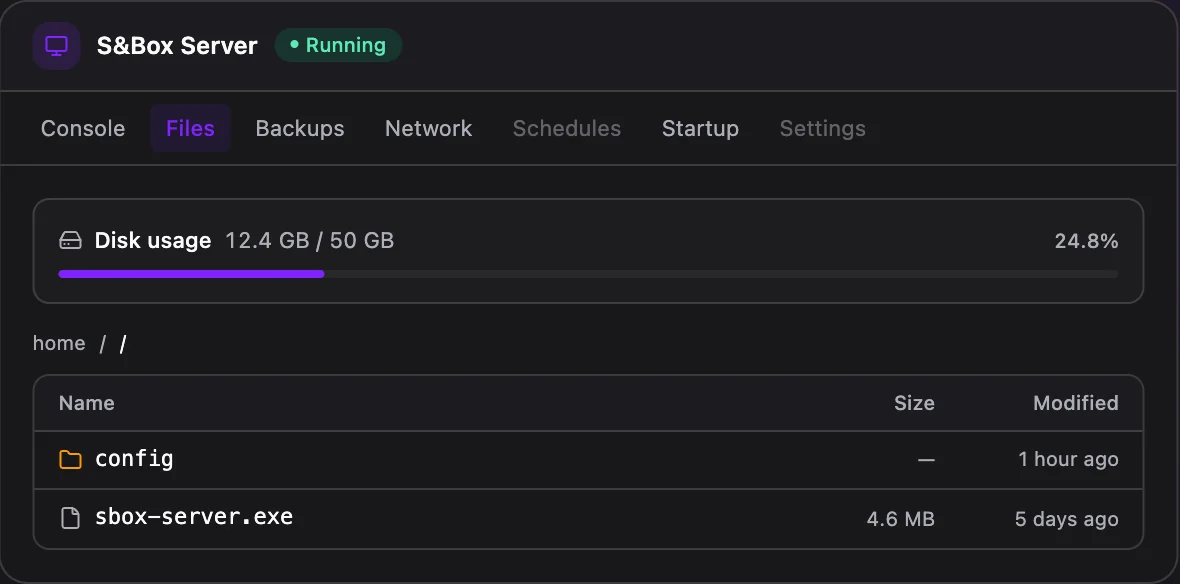Viewport: 1180px width, 584px height.
Task: Click the 4.6 MB size cell
Action: (901, 519)
